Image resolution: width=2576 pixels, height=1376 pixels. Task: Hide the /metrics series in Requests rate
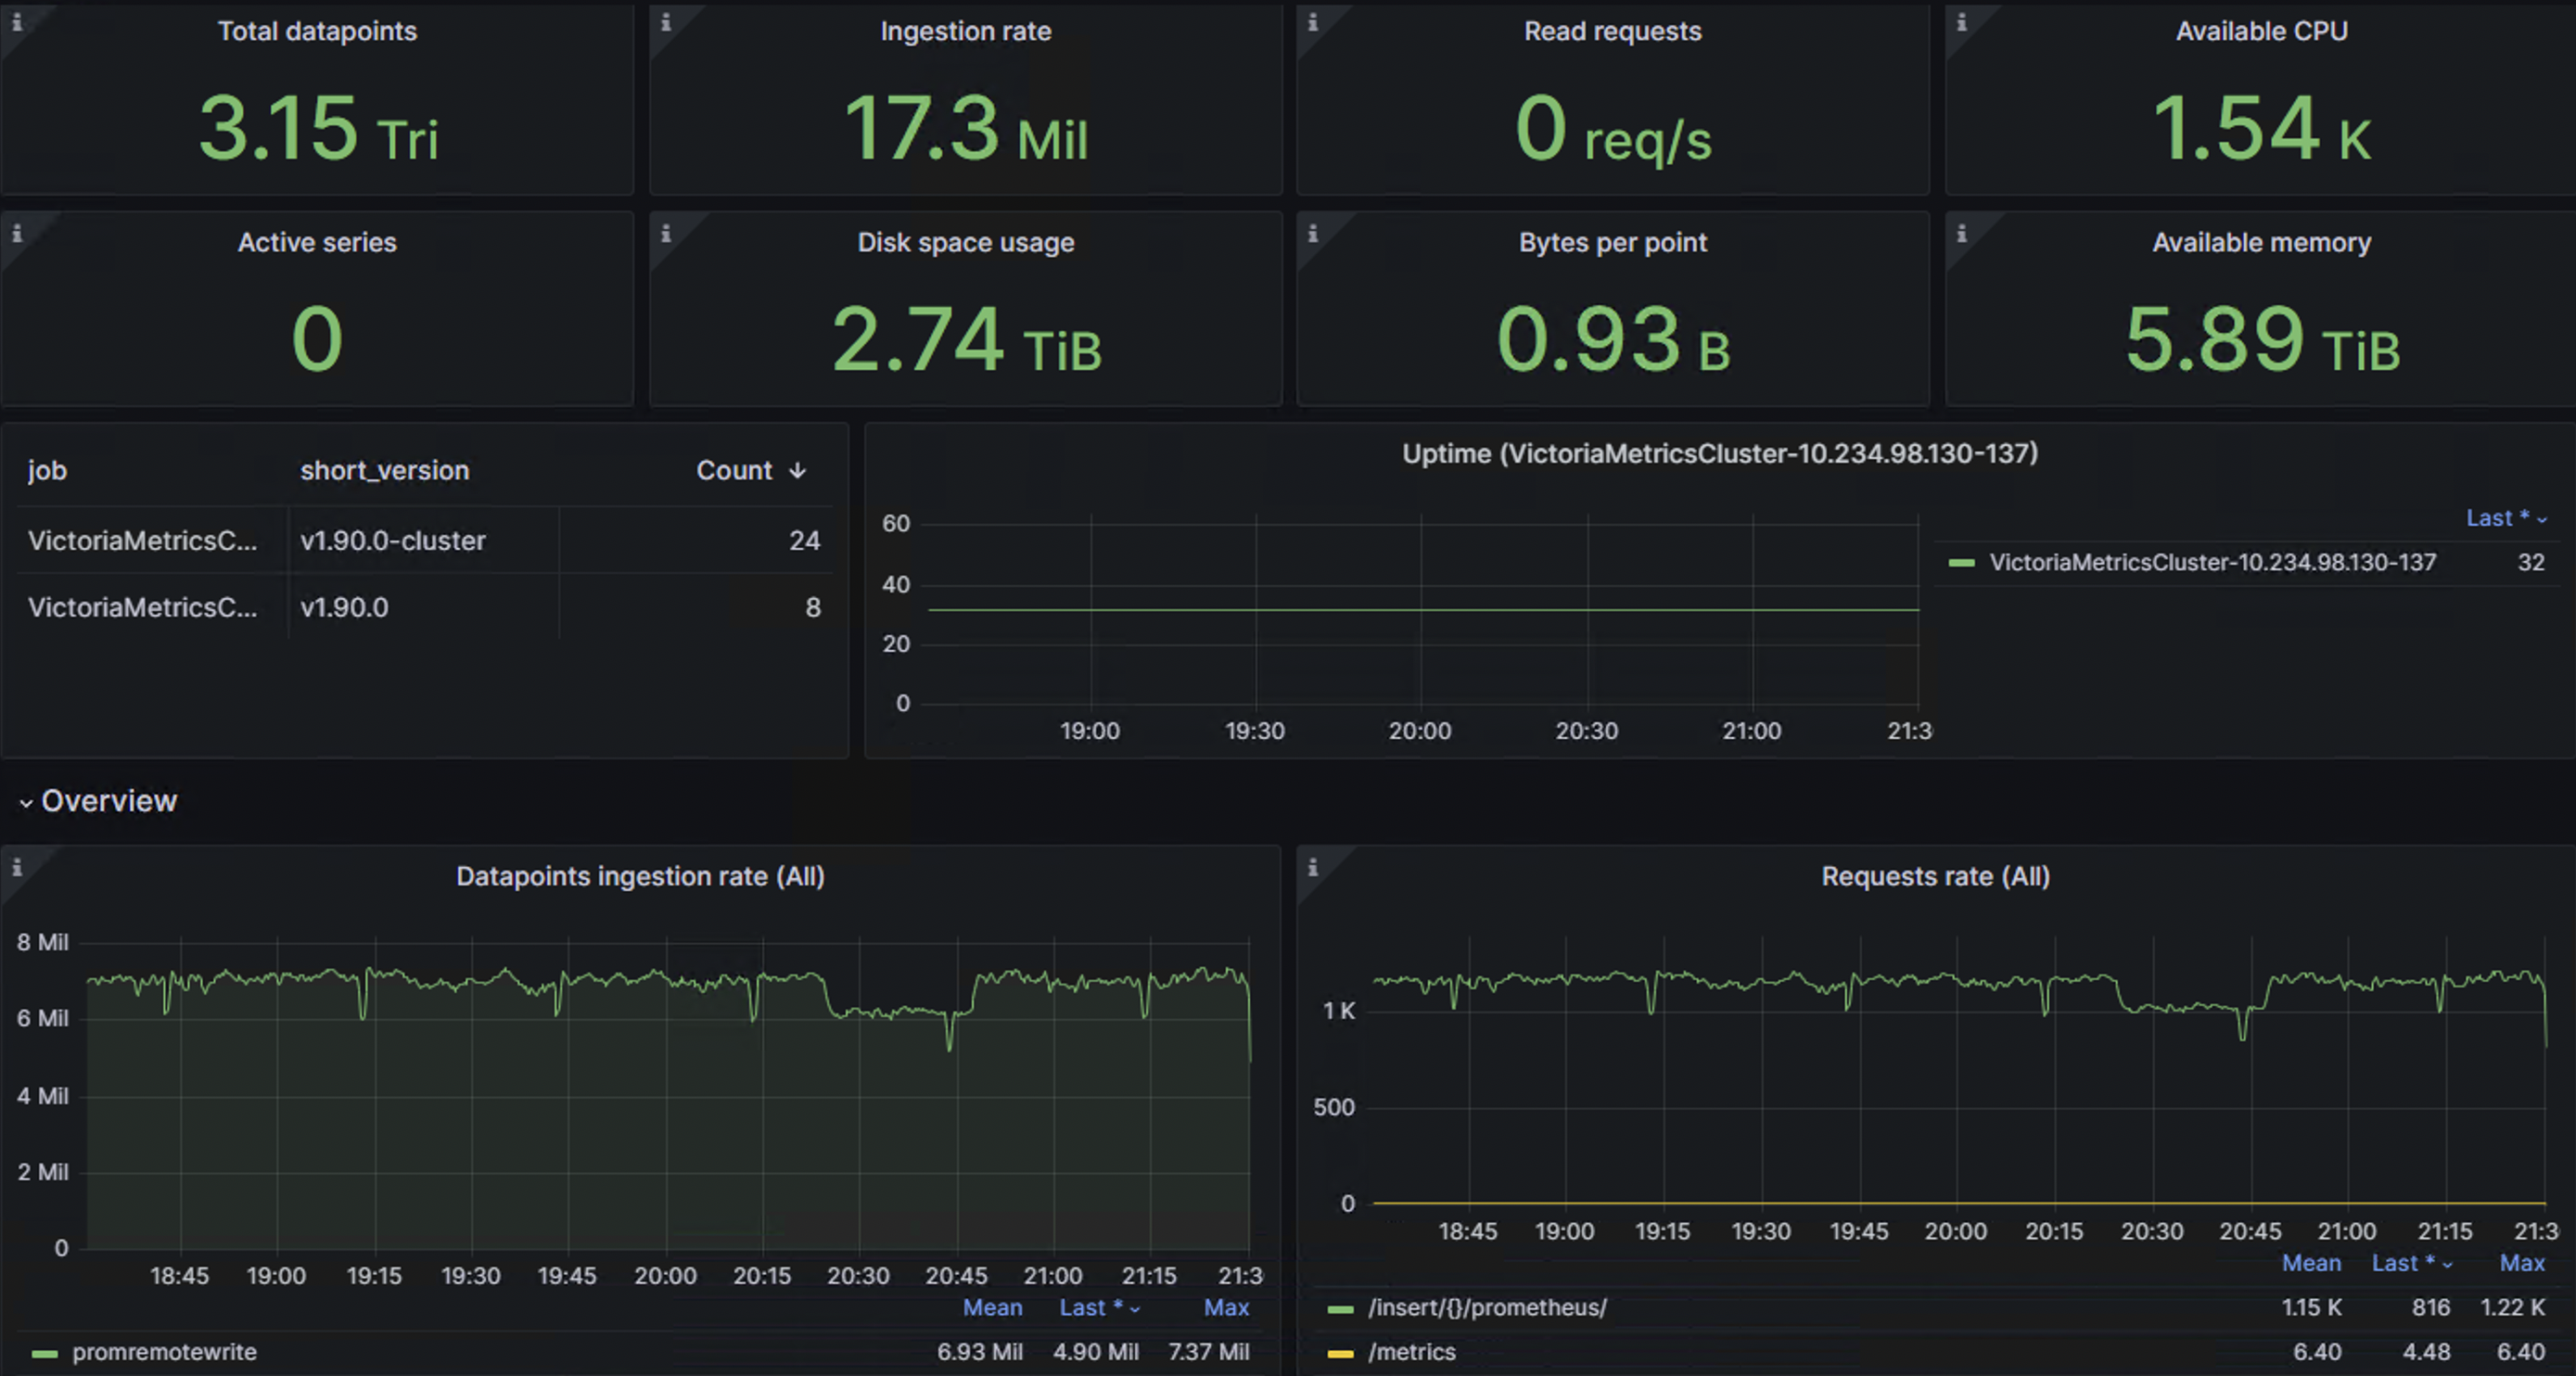click(1411, 1352)
